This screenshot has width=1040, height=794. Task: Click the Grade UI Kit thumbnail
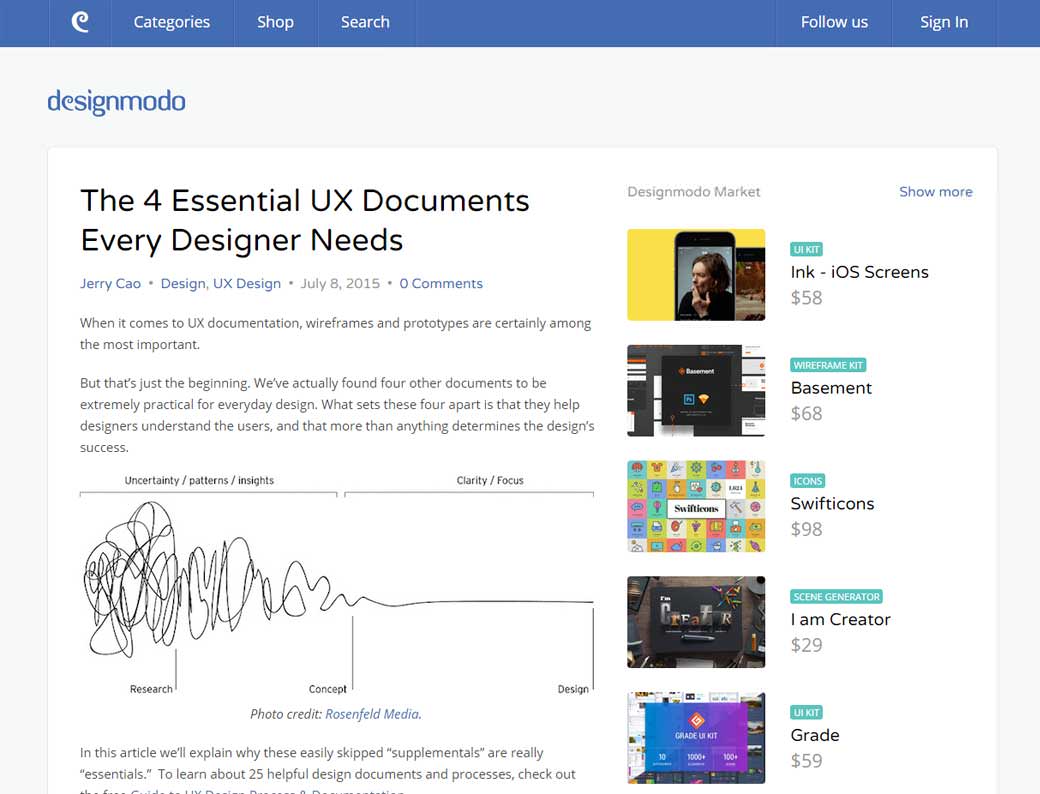pos(696,737)
